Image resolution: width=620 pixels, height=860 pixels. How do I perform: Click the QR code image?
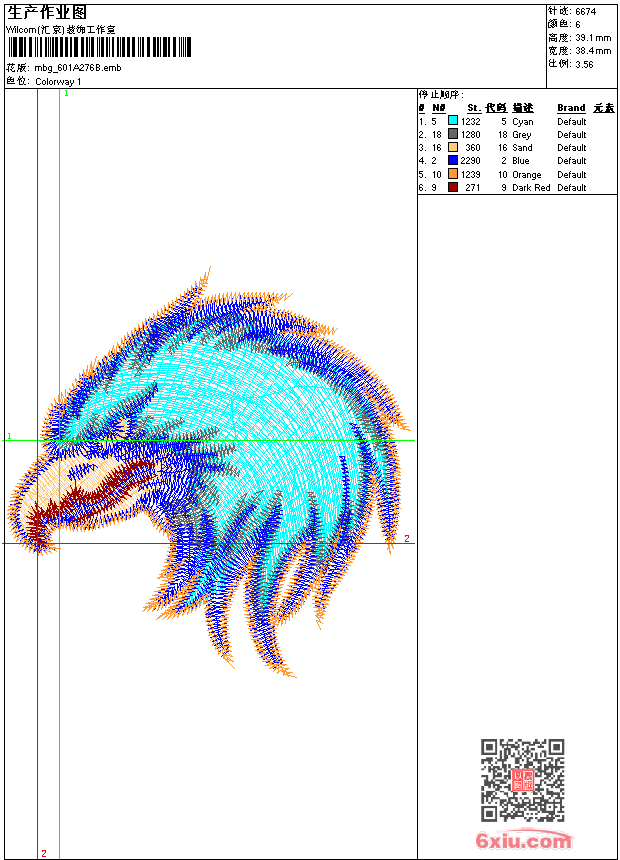tap(522, 780)
